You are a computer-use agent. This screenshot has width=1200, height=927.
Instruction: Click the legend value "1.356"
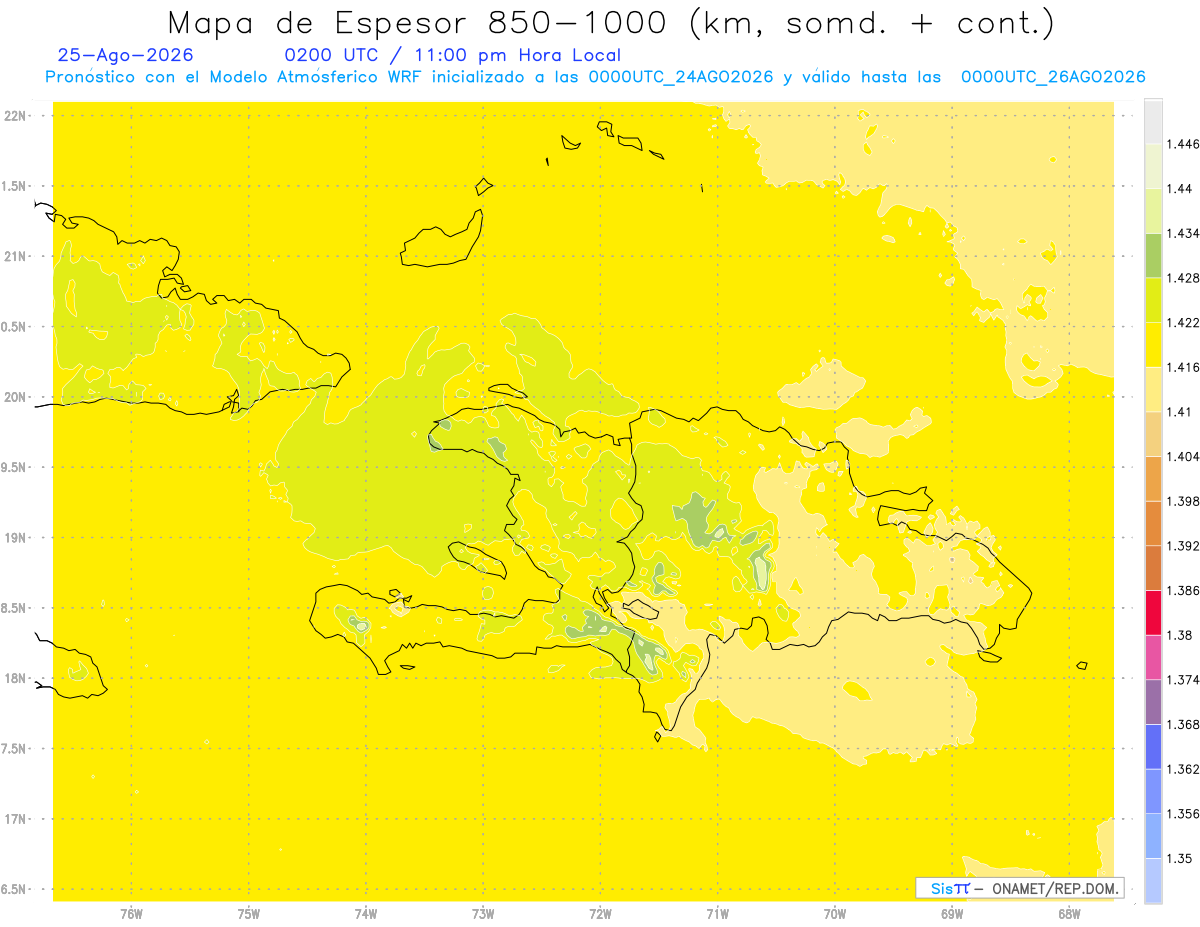1183,814
